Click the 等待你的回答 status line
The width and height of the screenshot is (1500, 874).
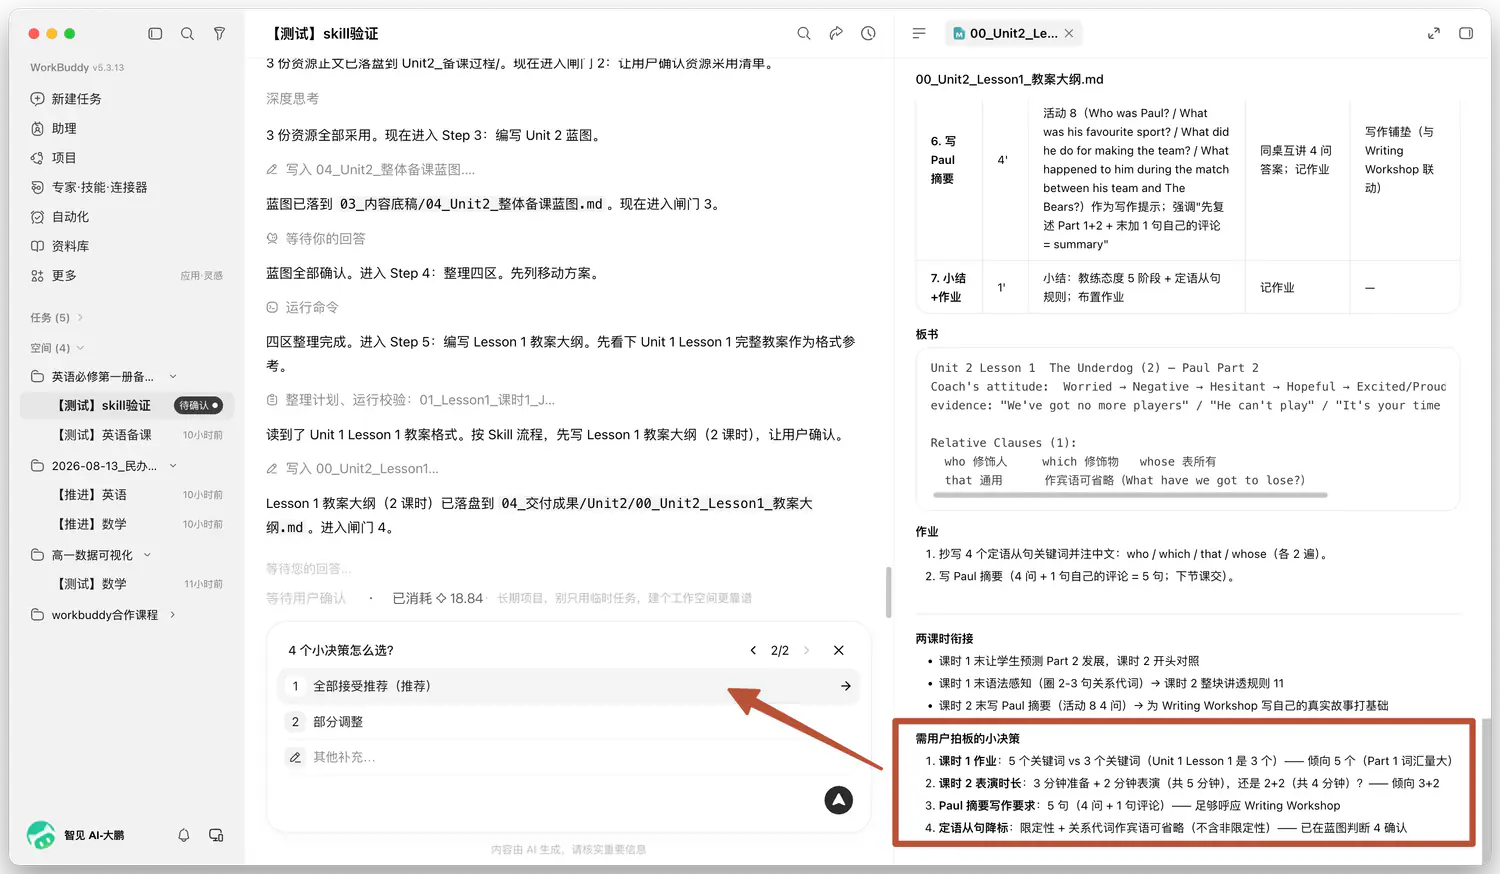click(x=315, y=239)
